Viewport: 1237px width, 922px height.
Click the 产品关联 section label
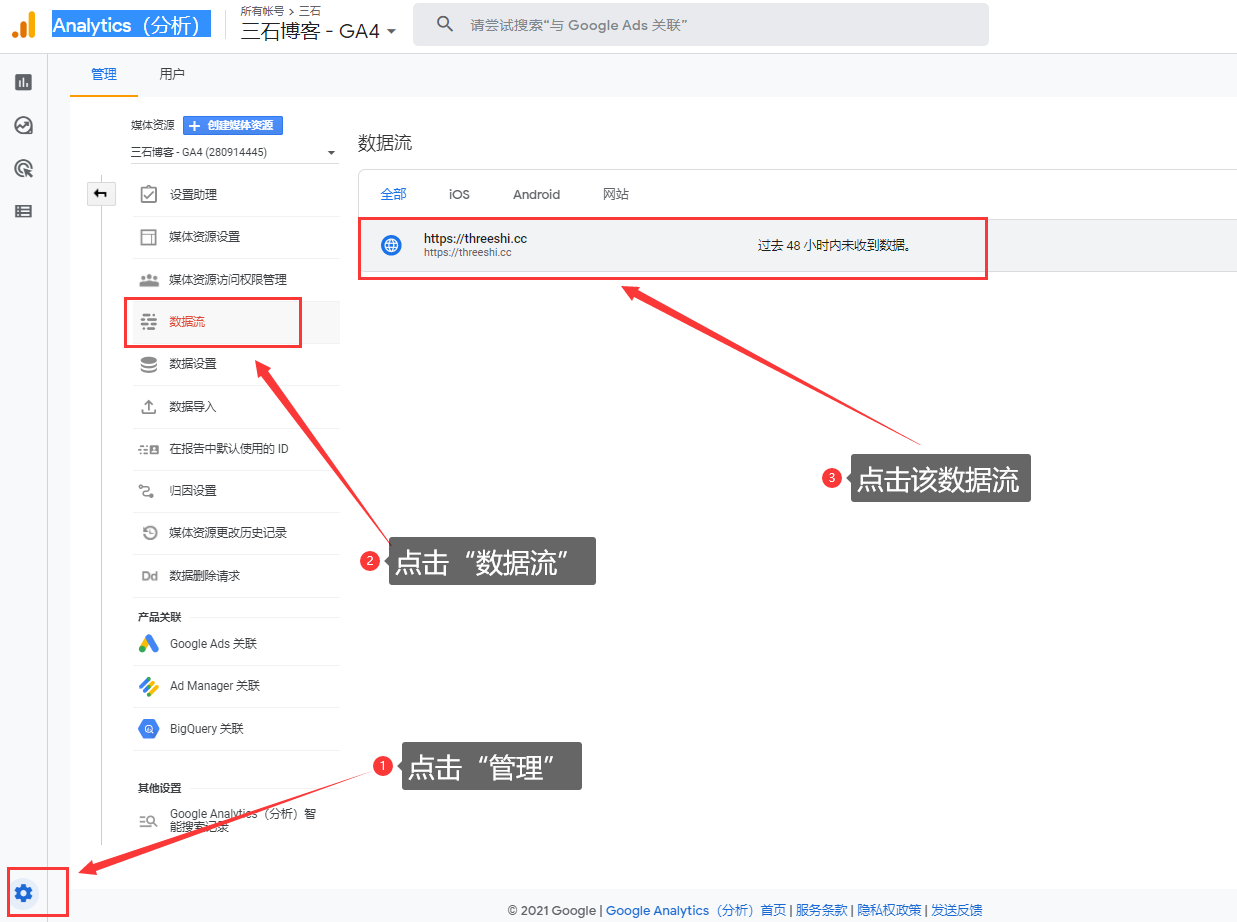click(160, 617)
